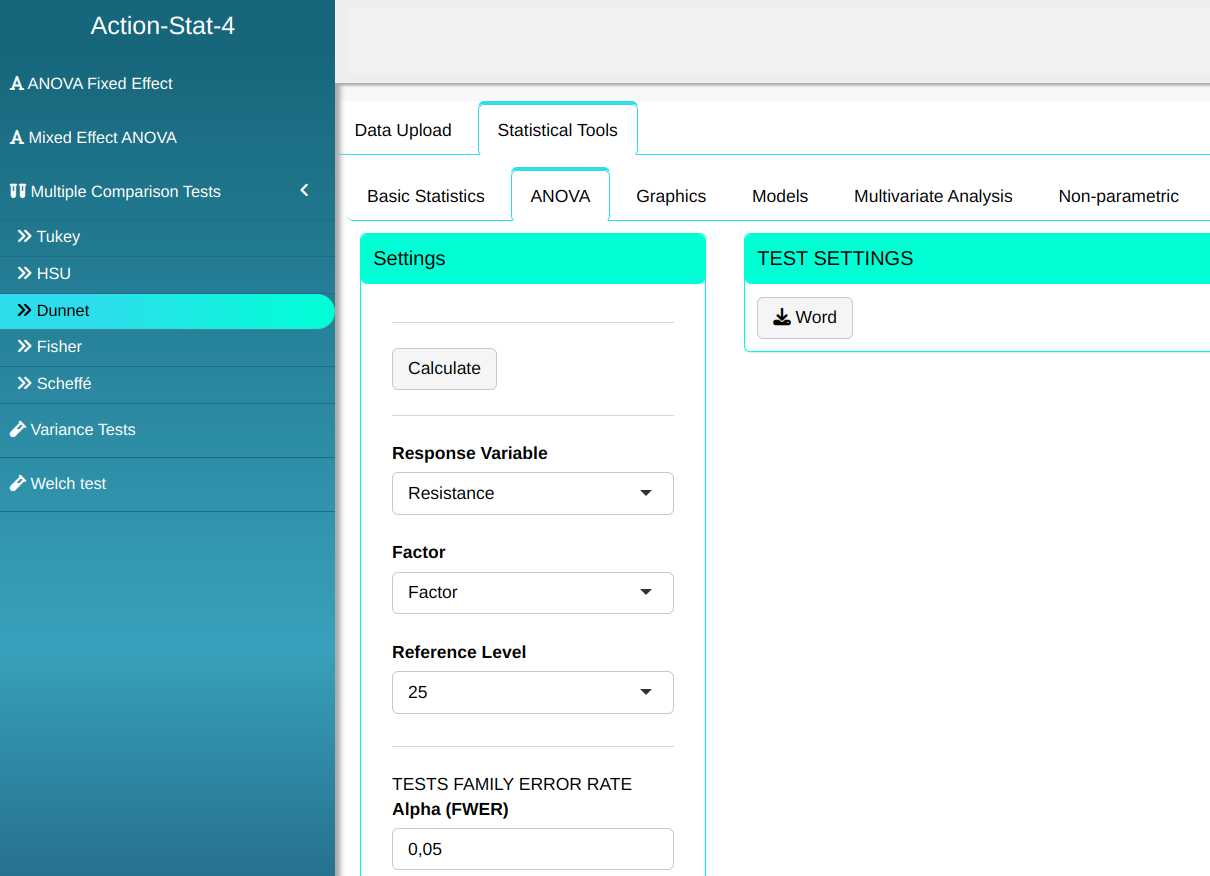Open the Reference Level dropdown
The width and height of the screenshot is (1210, 876).
coord(532,692)
